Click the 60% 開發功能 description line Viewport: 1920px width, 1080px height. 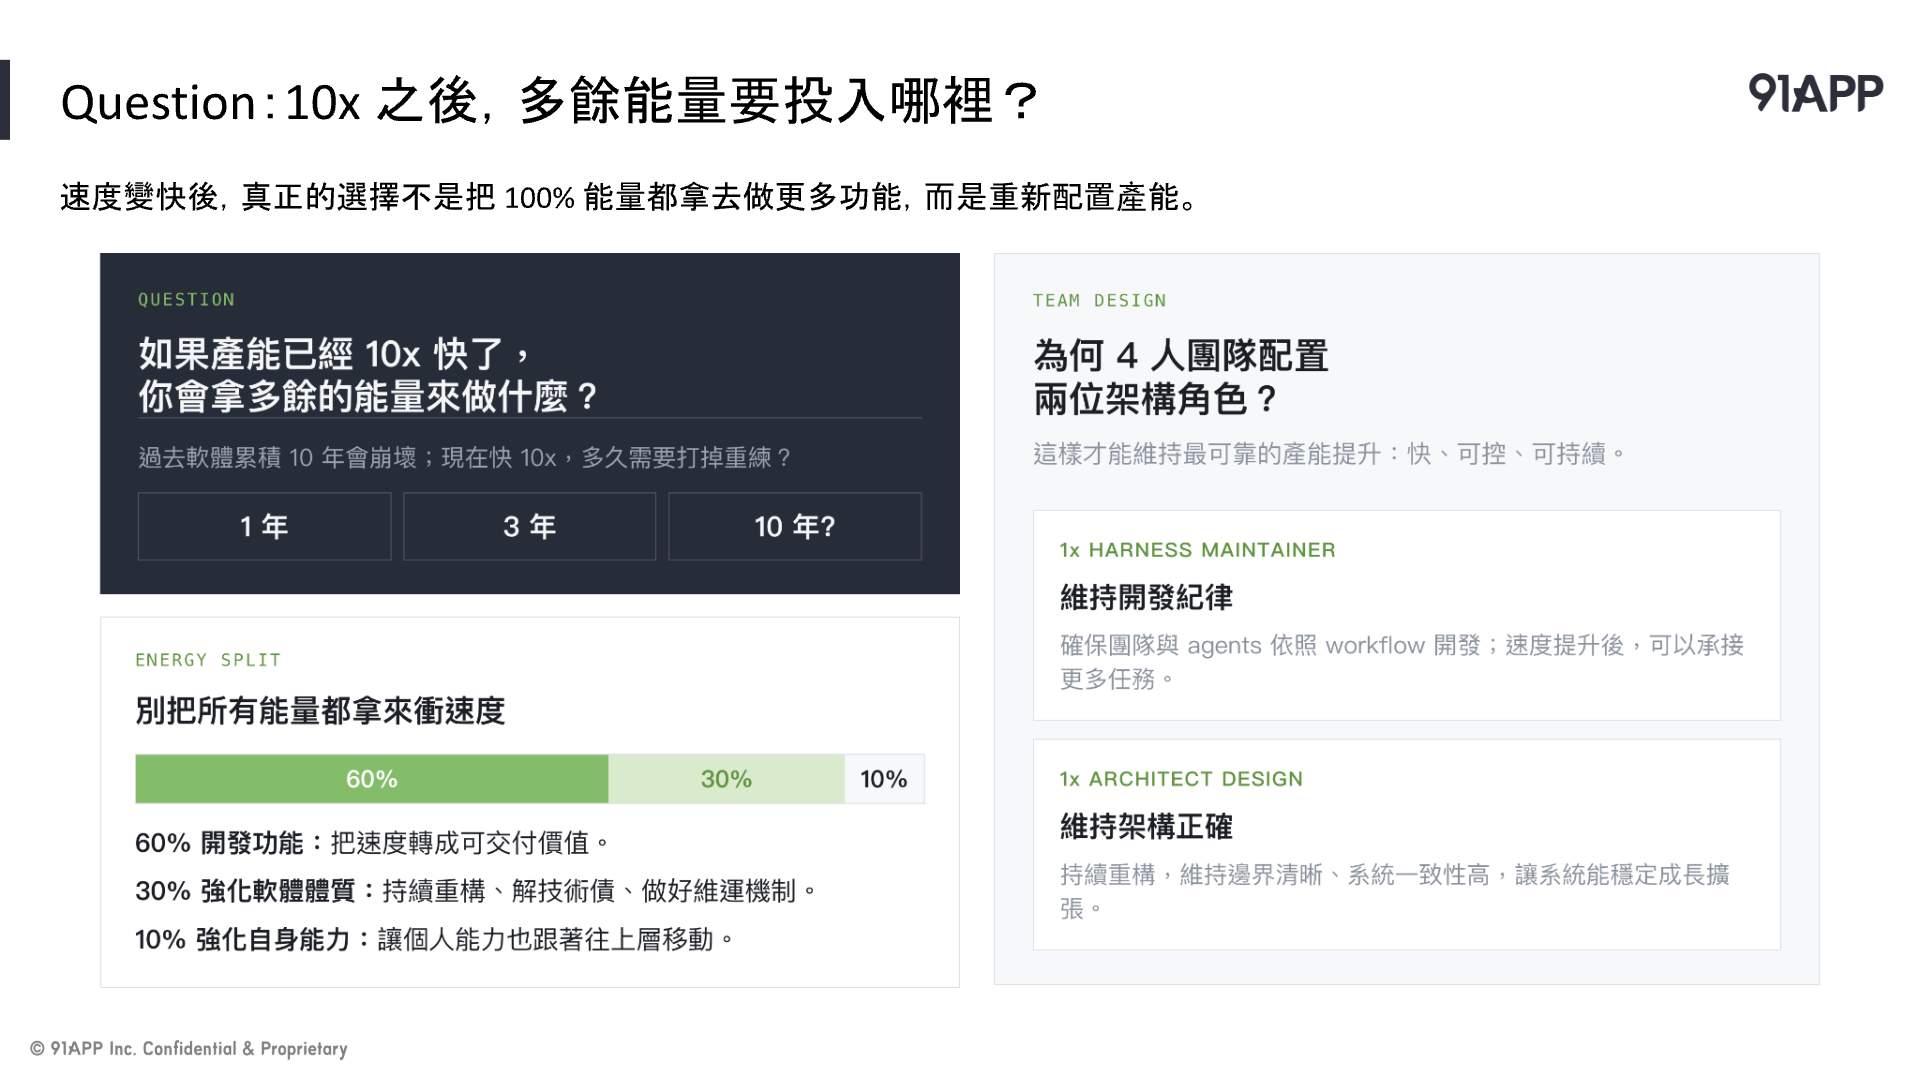372,843
